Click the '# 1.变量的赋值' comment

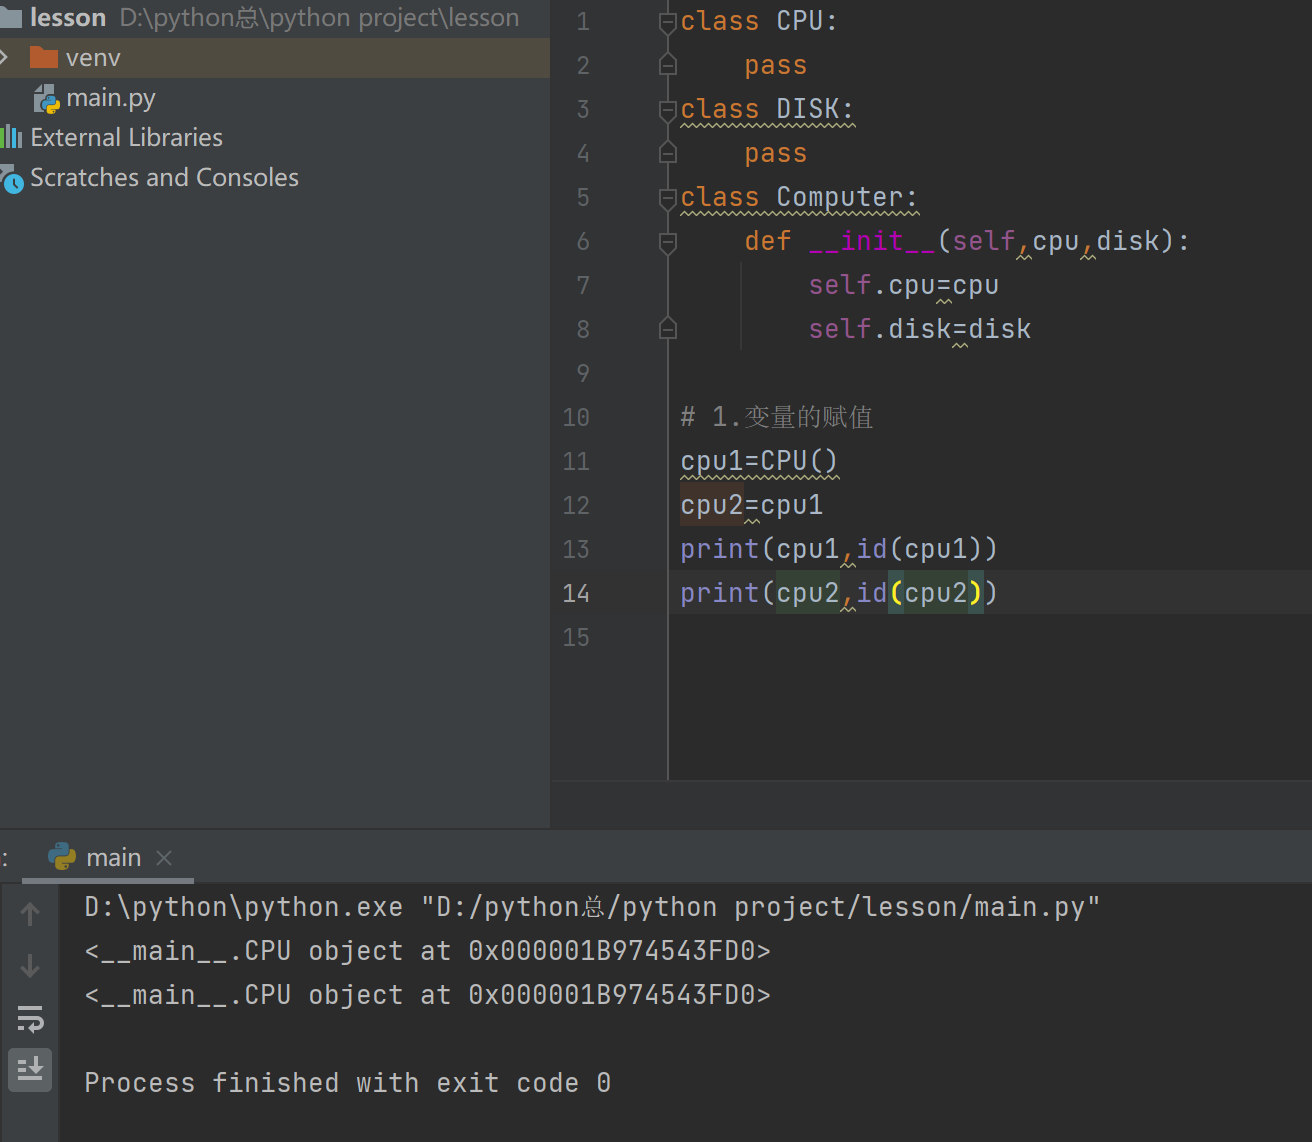pos(777,417)
